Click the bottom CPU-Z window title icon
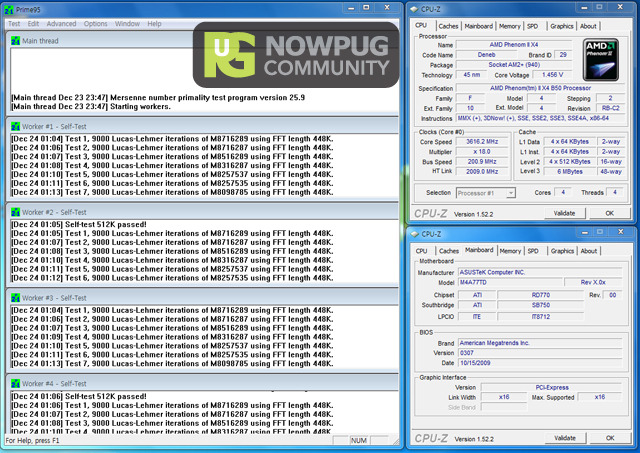640x453 pixels. coord(415,234)
